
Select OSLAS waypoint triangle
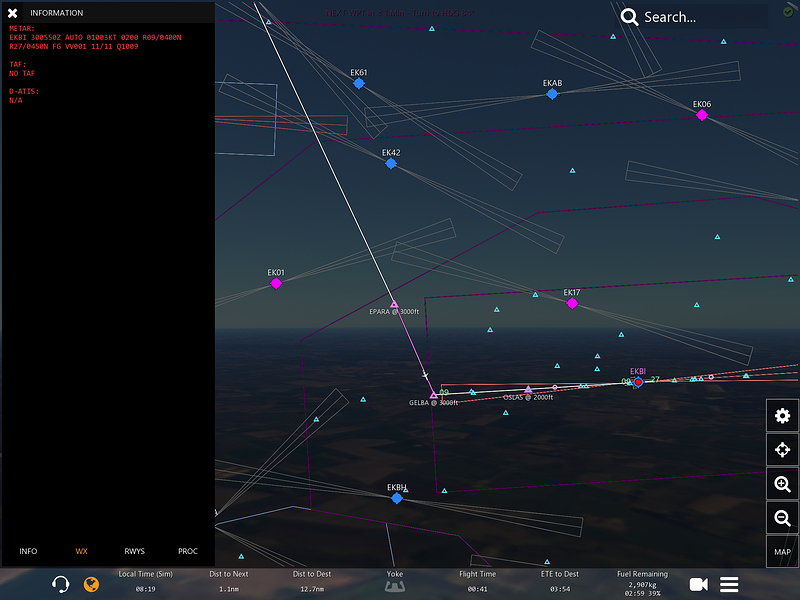click(x=528, y=389)
